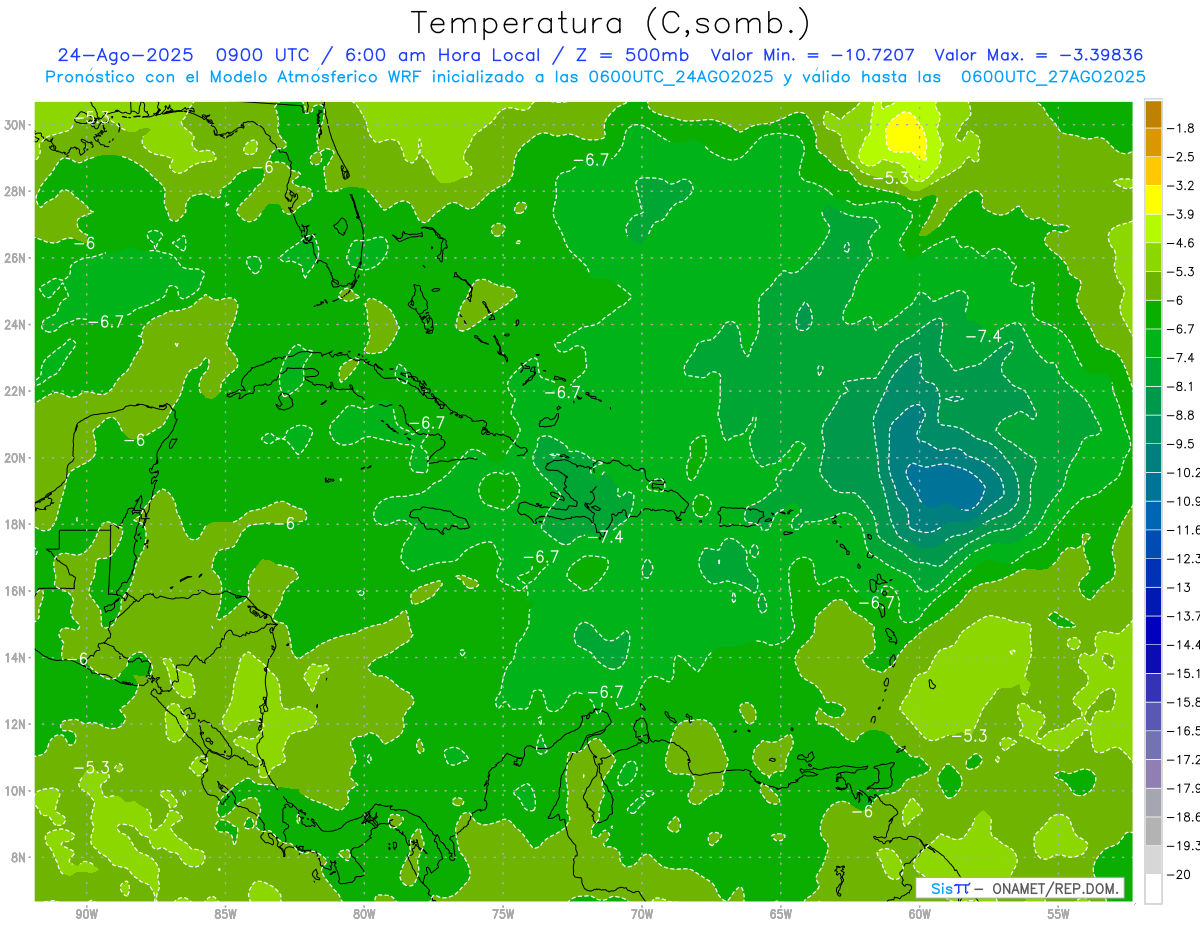Screen dimensions: 1200x927
Task: Click purple swatch between -17.9 and -17.2
Action: (x=1153, y=773)
